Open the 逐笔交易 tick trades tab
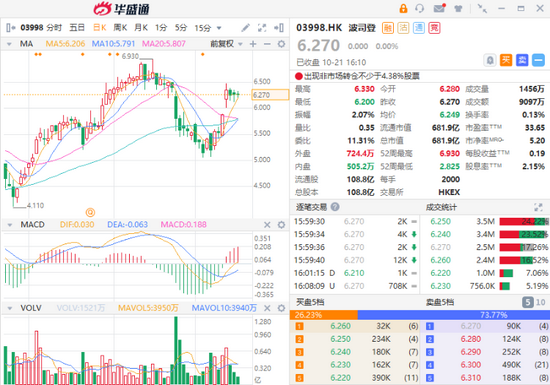550x385 pixels. click(311, 207)
